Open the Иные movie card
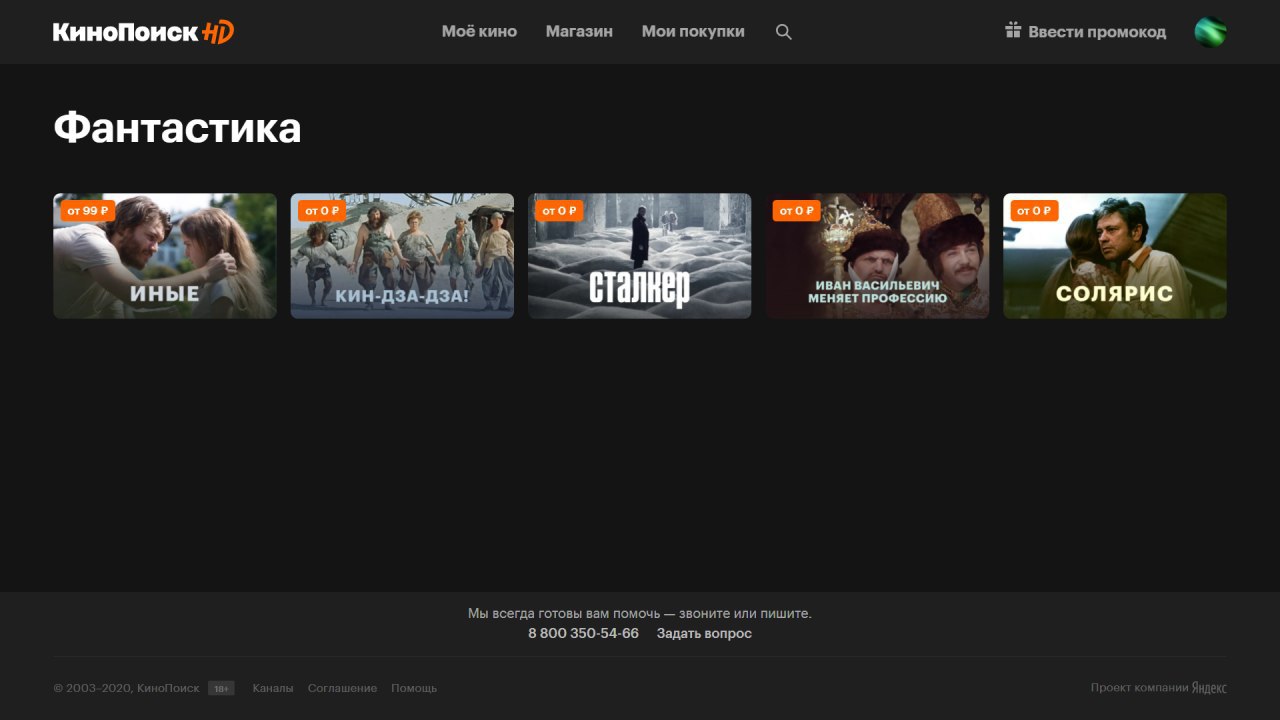The image size is (1280, 720). point(165,256)
